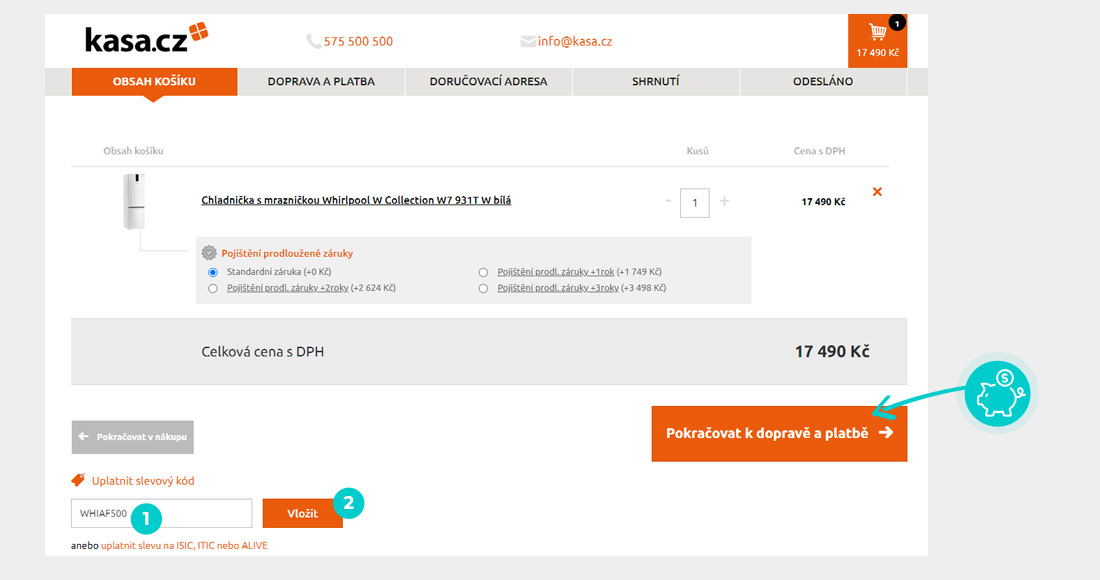
Task: Click the refrigerator product thumbnail
Action: pos(134,201)
